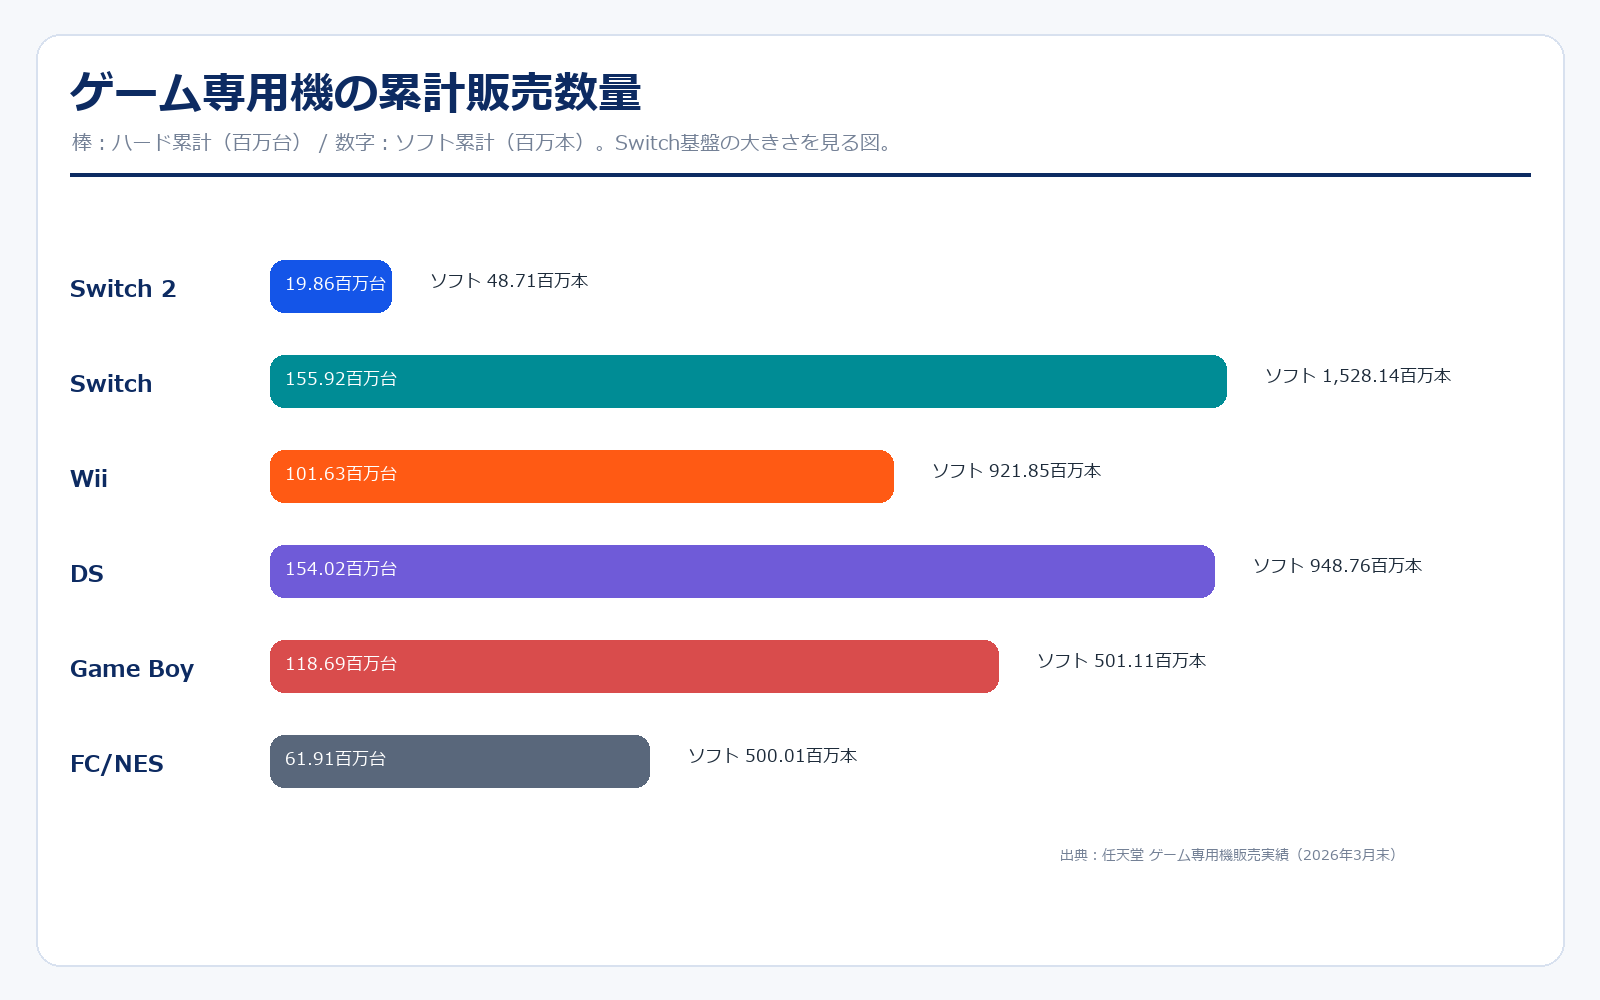Click the teal Switch bar 155.92百万台

click(x=748, y=381)
